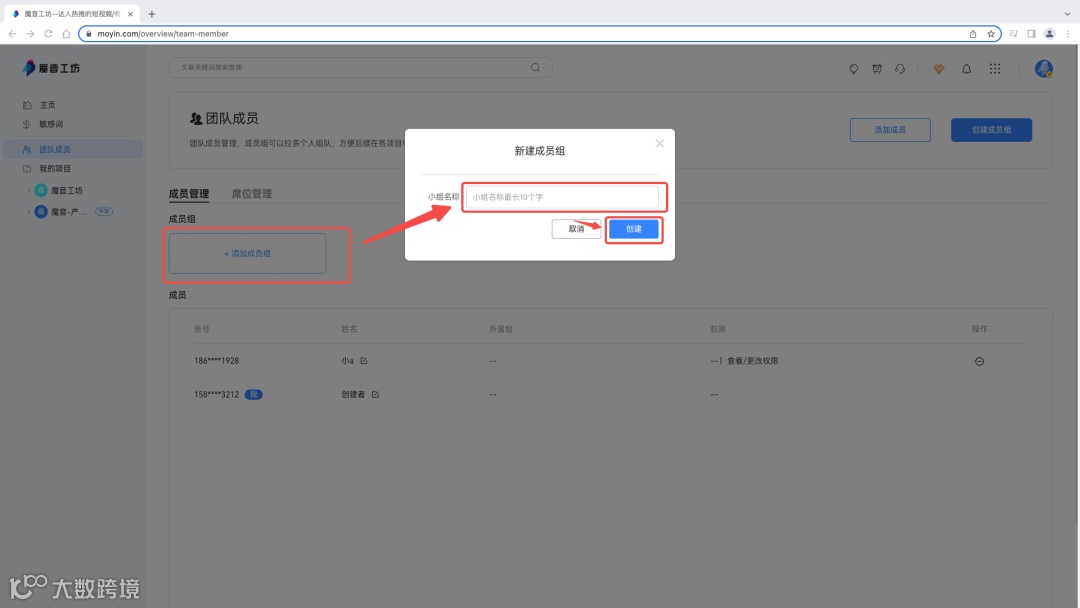Image resolution: width=1080 pixels, height=608 pixels.
Task: Click the 魔音工坊 logo
Action: tap(52, 67)
